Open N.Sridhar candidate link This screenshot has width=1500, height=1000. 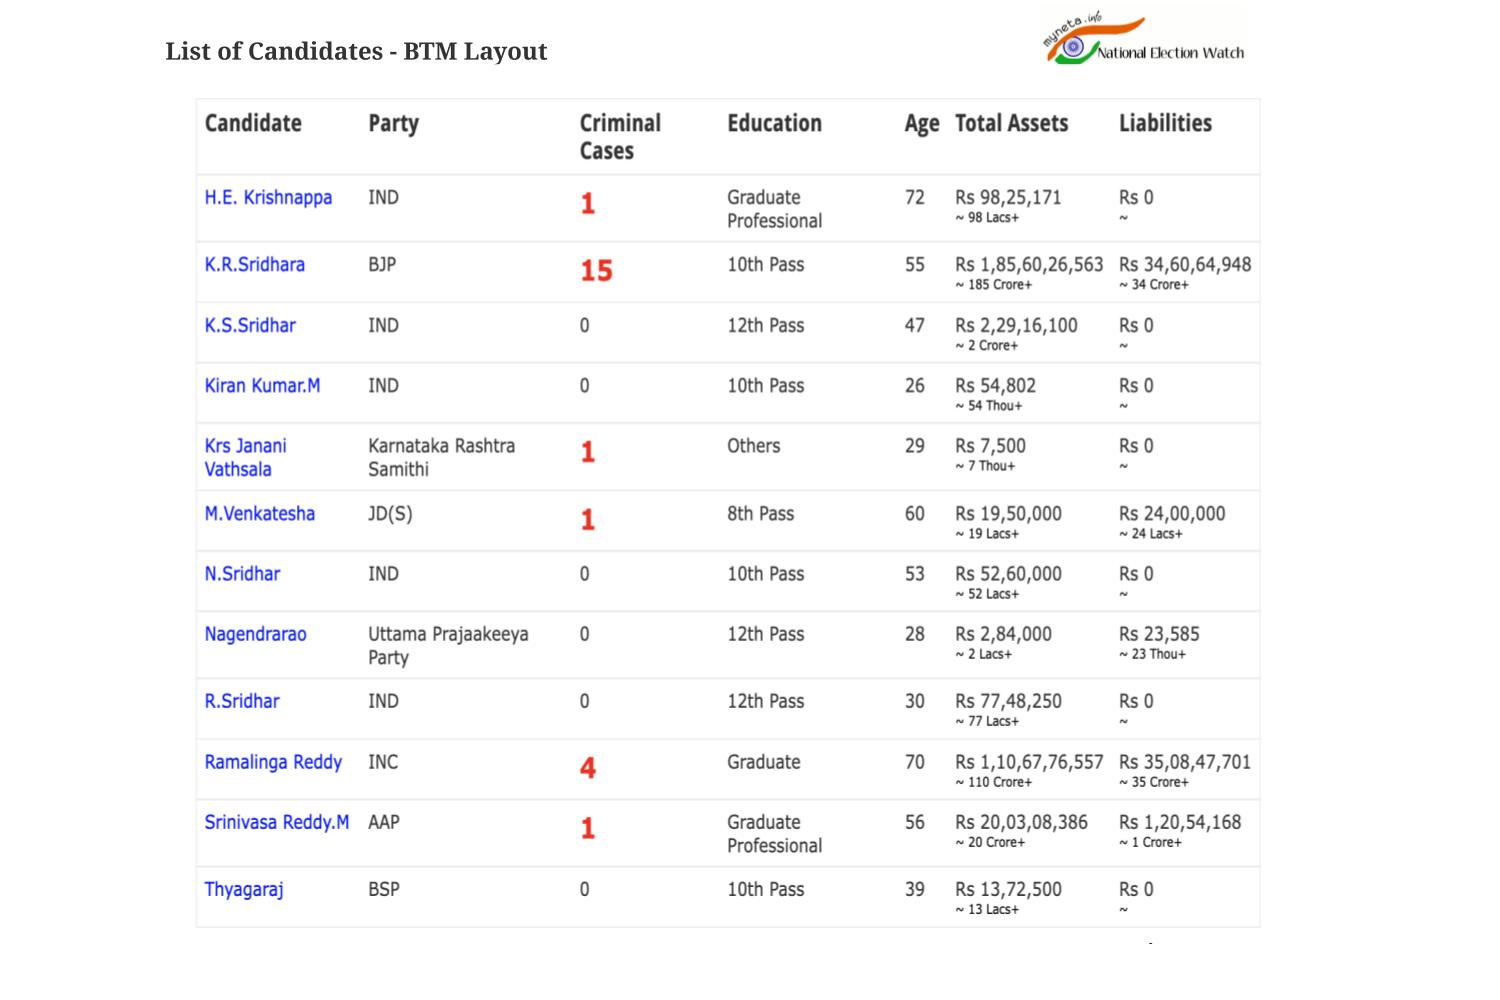[242, 573]
